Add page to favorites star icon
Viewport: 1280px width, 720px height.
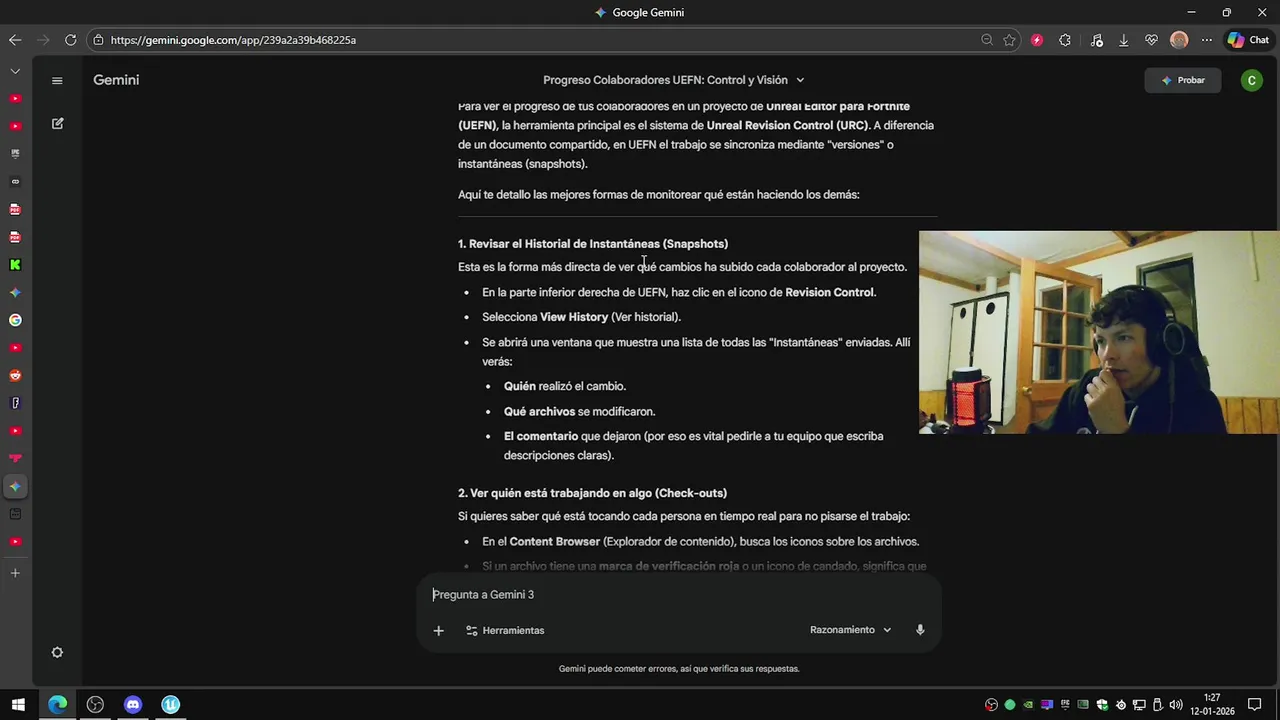tap(1010, 40)
